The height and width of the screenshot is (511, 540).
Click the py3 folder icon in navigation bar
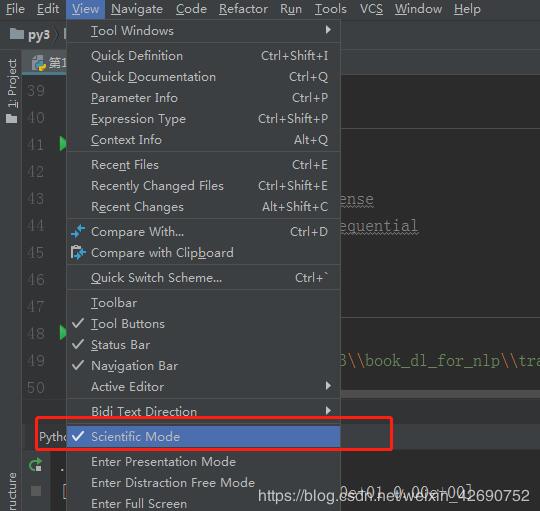17,34
